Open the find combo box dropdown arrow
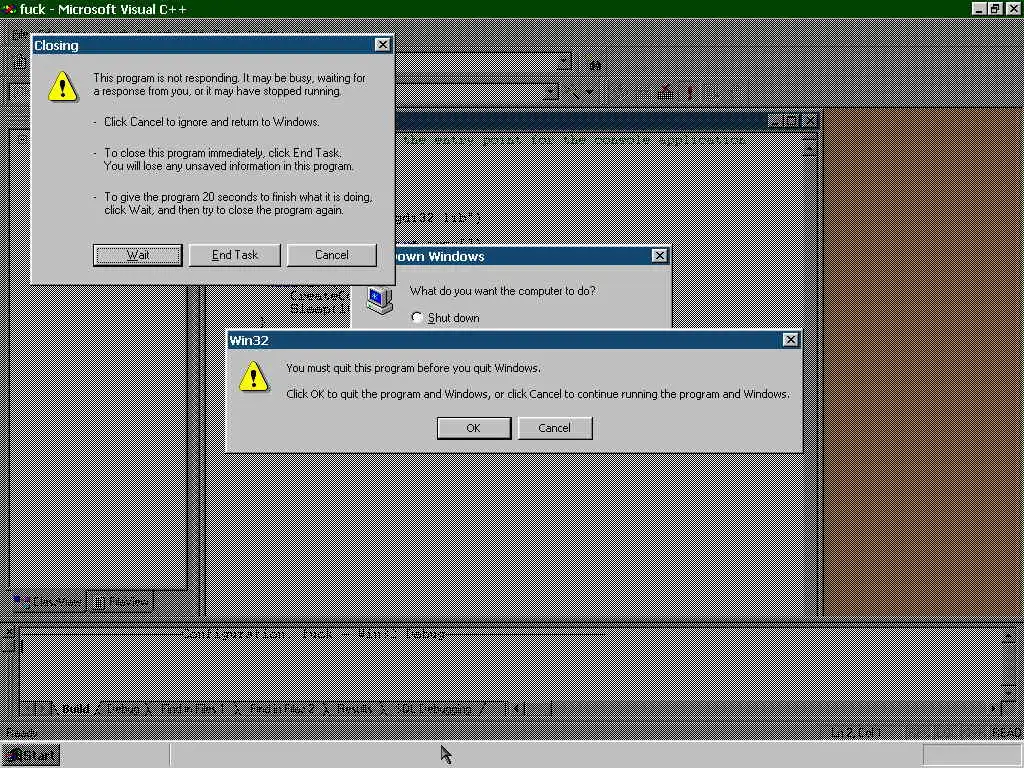This screenshot has height=768, width=1024. pos(564,61)
